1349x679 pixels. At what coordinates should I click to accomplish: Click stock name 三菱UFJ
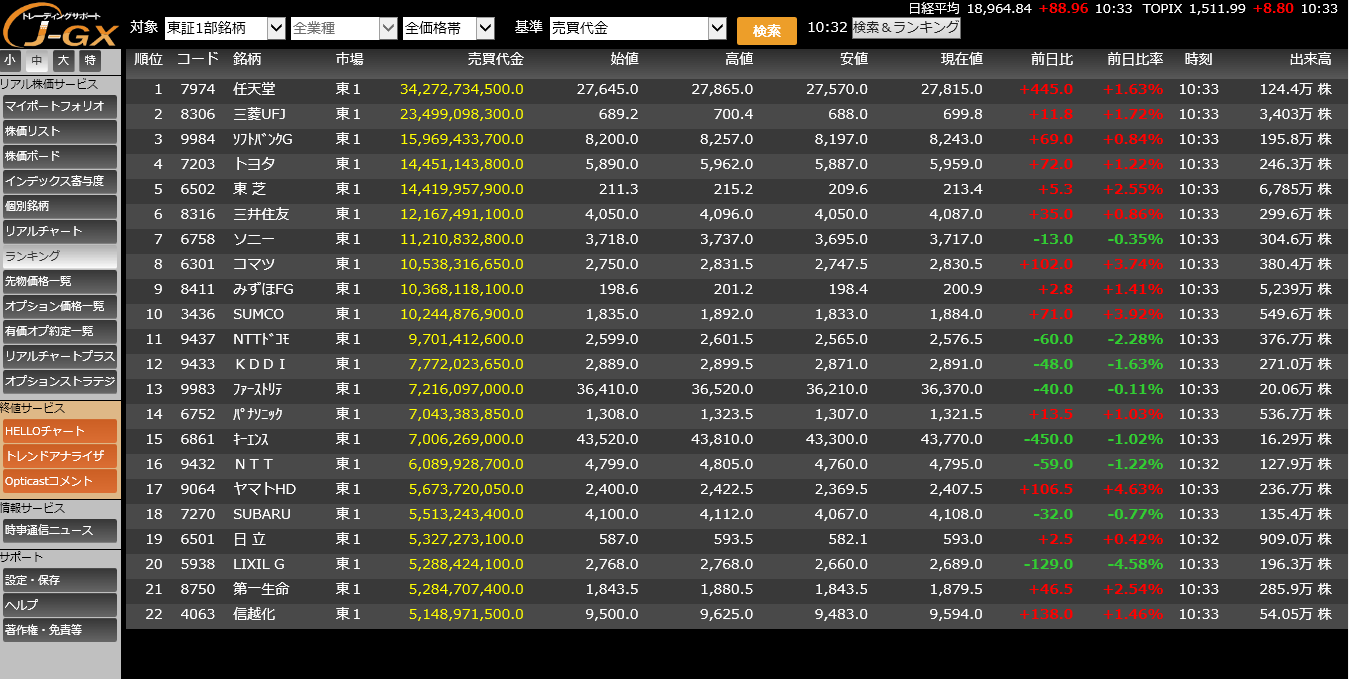[258, 114]
